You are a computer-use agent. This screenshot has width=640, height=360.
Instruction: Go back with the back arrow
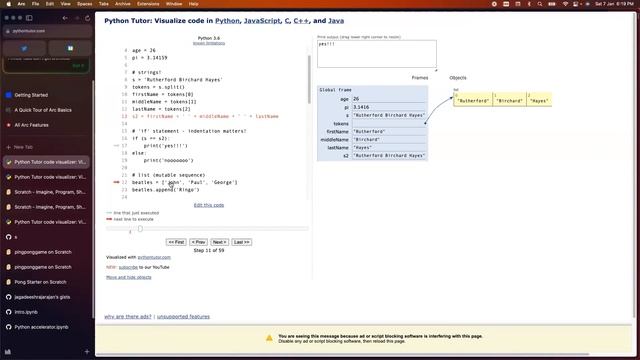coord(65,18)
